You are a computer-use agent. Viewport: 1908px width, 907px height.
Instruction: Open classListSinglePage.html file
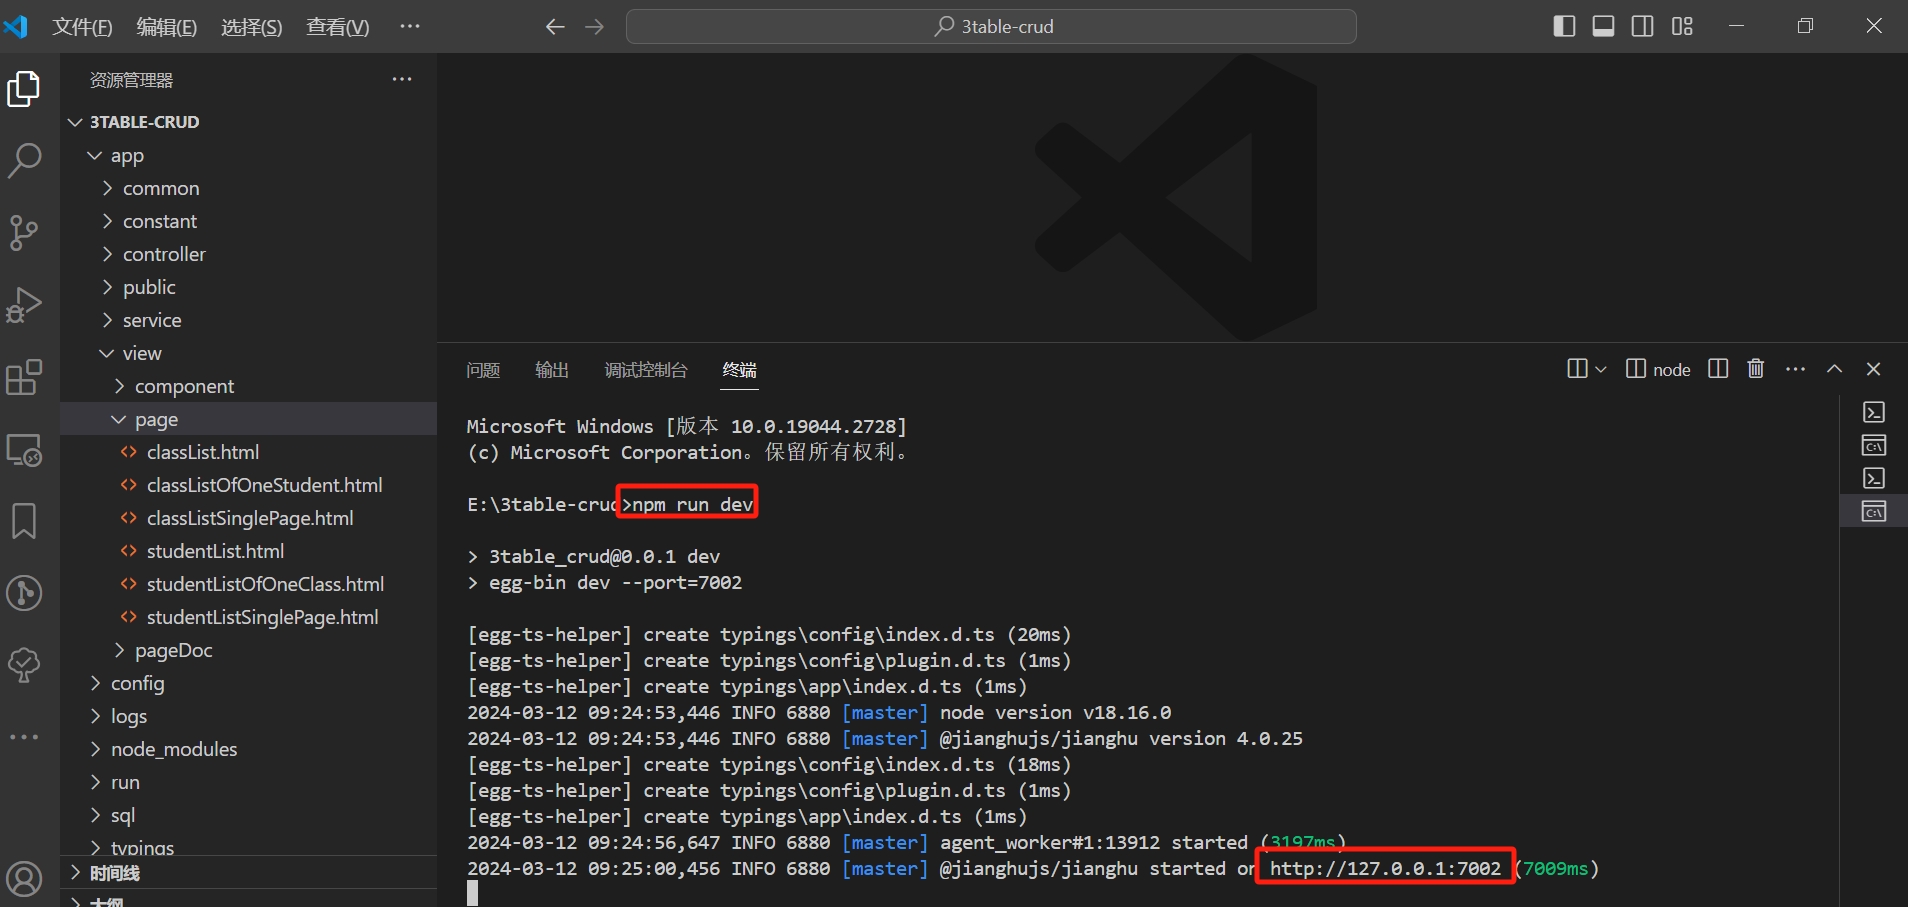click(x=250, y=518)
